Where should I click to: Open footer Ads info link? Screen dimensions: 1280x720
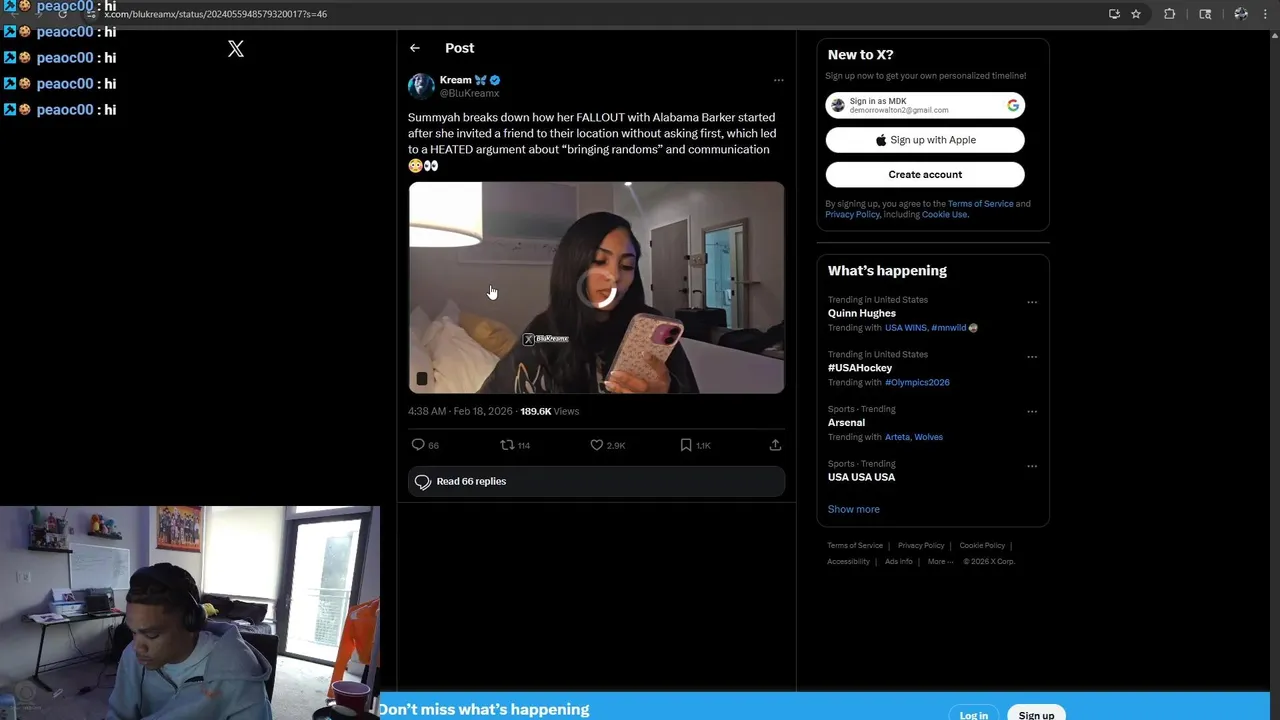(x=898, y=562)
